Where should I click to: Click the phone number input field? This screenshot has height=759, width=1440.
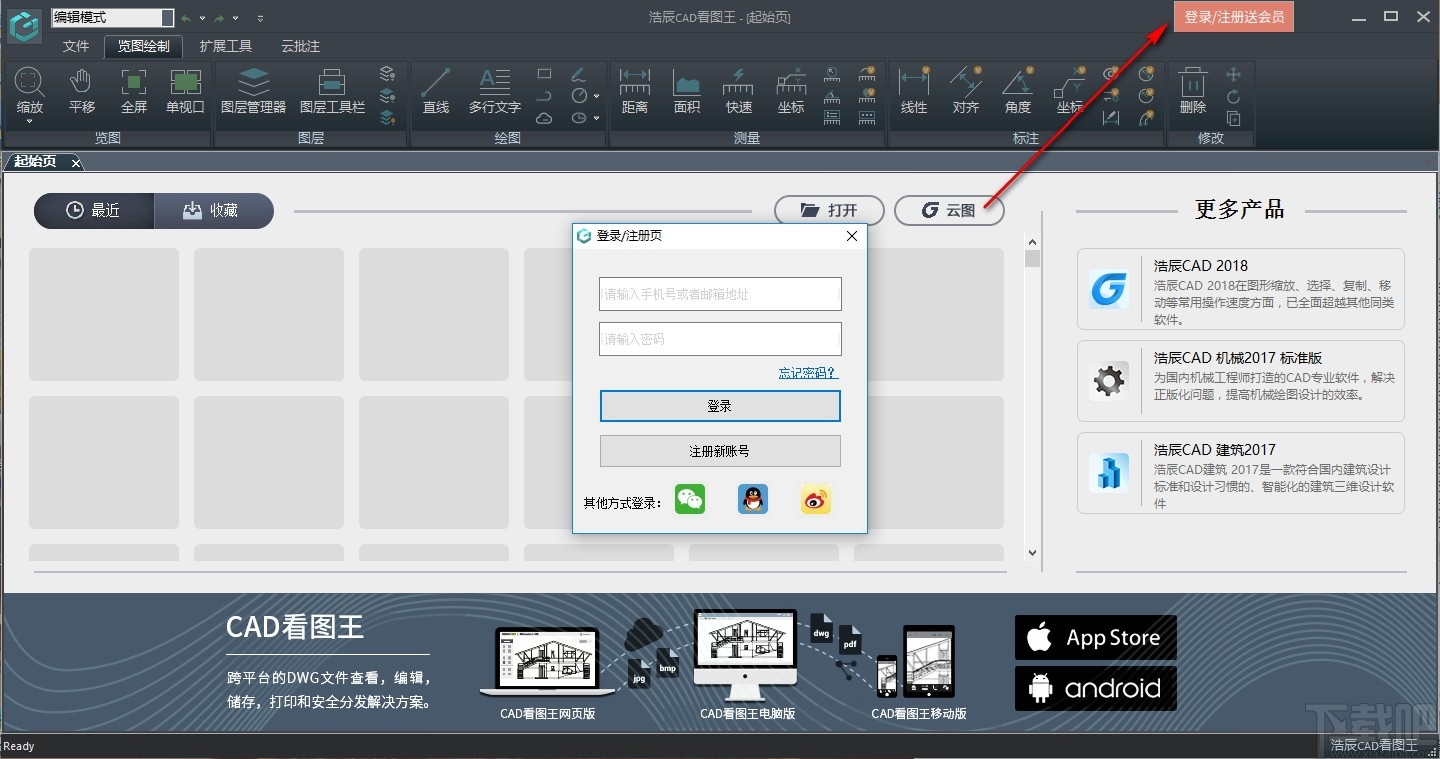719,294
